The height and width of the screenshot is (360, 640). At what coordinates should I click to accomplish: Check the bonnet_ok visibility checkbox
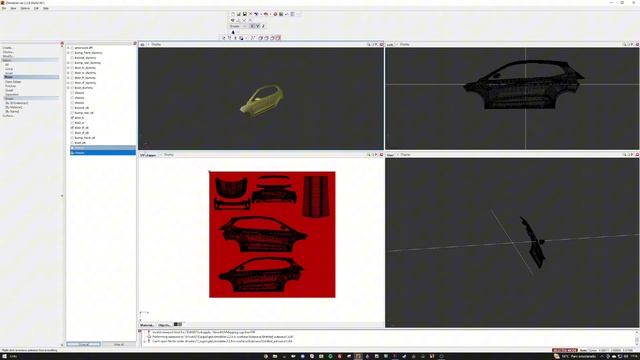tap(72, 108)
